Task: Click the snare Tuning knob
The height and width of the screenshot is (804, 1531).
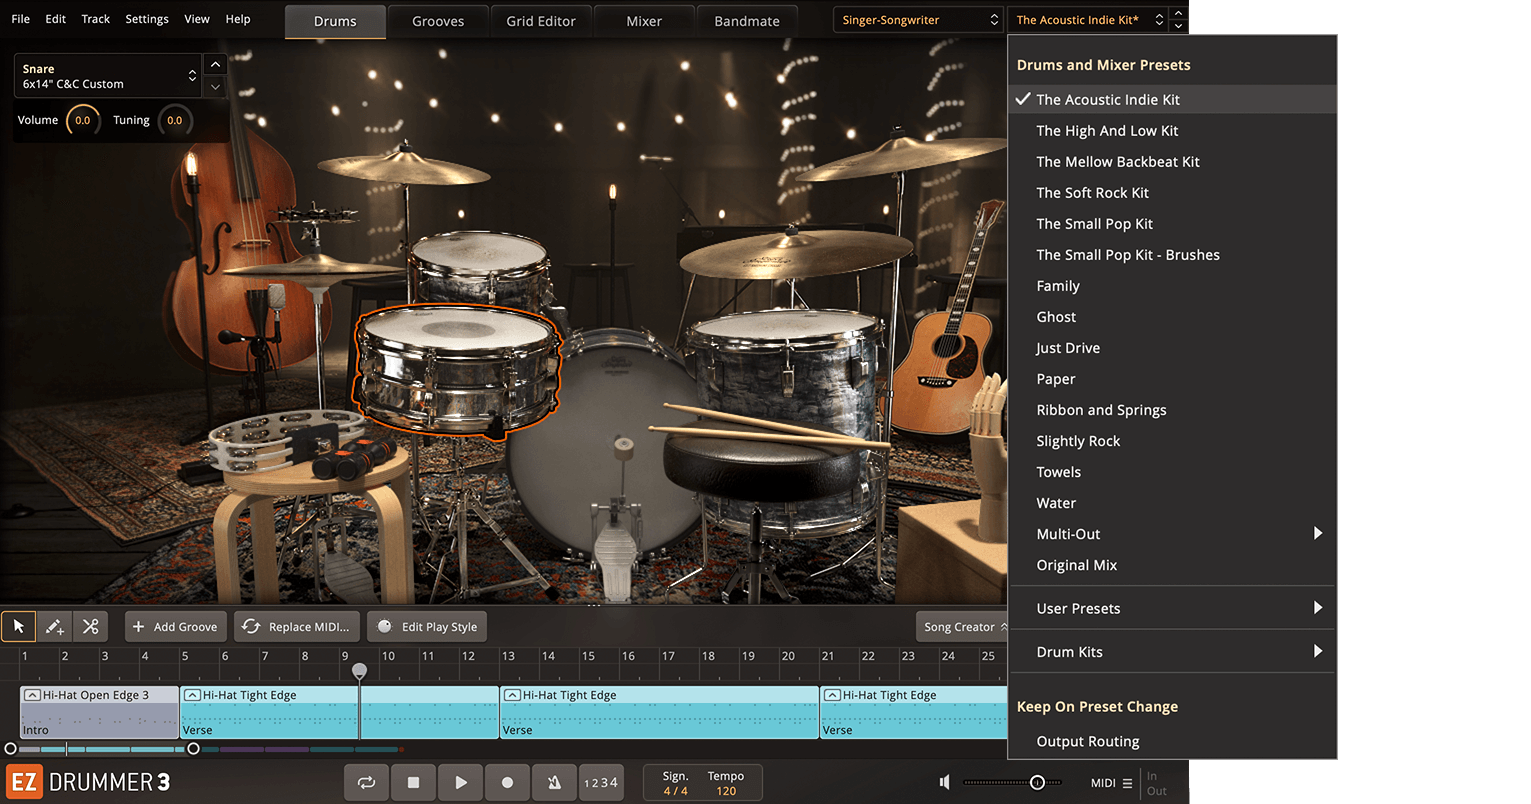Action: point(175,121)
